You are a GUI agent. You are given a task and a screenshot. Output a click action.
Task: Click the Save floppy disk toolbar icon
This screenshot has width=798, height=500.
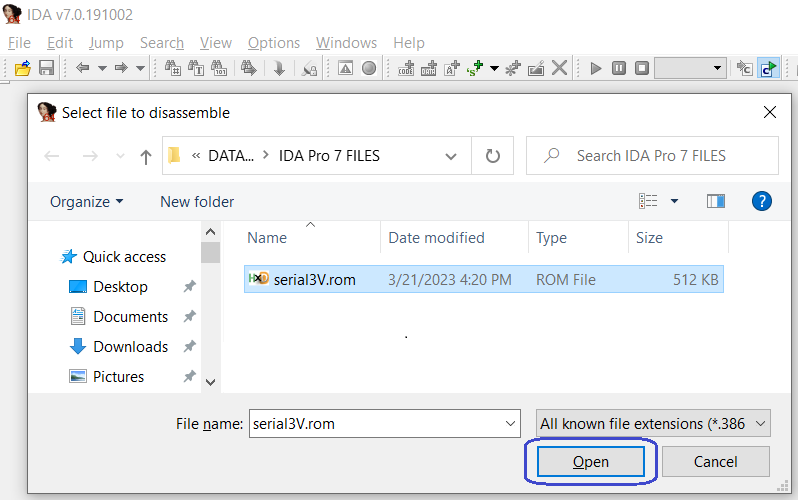coord(46,68)
